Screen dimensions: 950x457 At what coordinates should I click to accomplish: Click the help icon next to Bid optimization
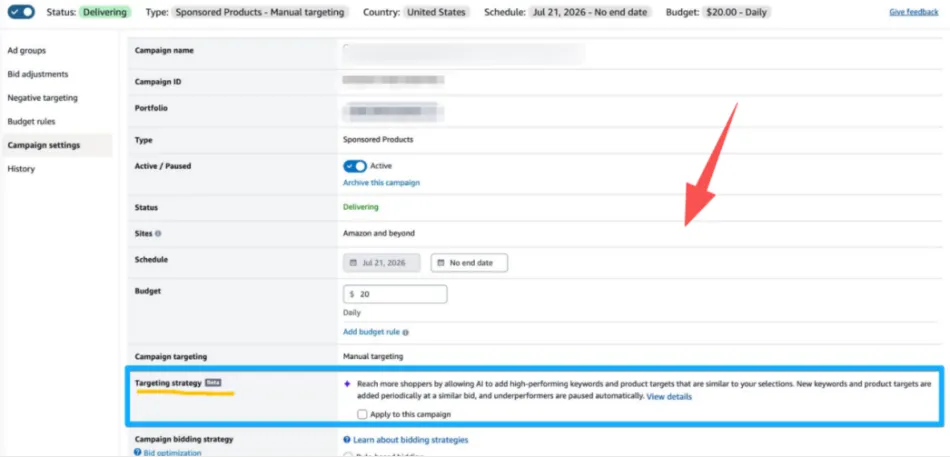[138, 453]
